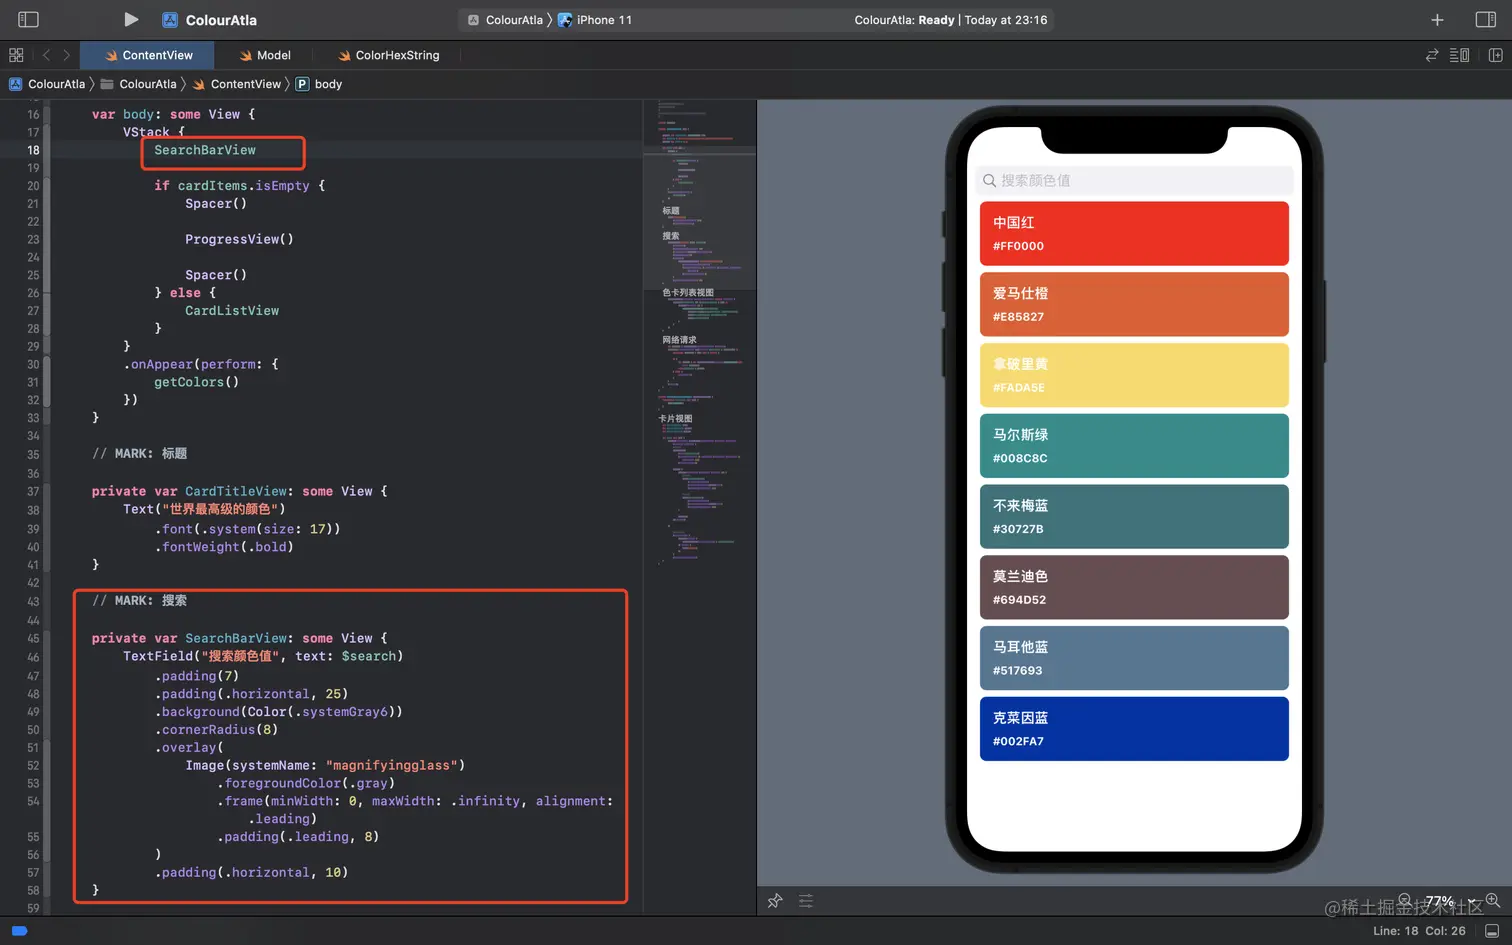
Task: Click line number 45 in gutter
Action: [33, 638]
